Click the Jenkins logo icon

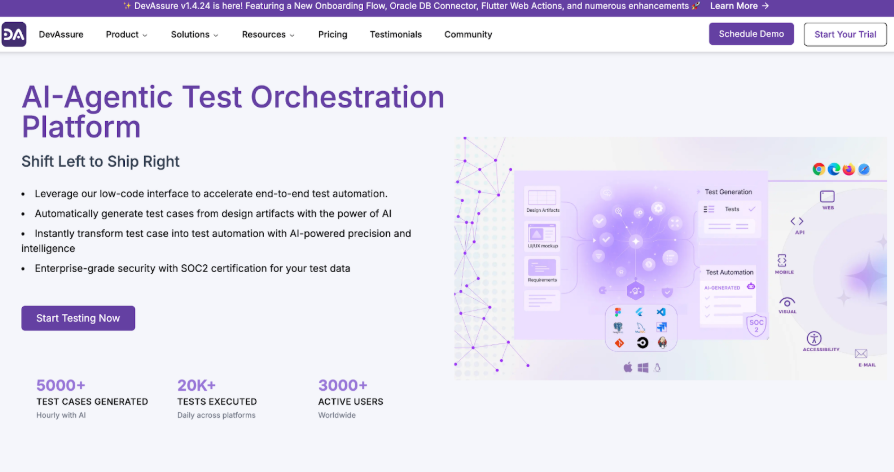pos(663,342)
